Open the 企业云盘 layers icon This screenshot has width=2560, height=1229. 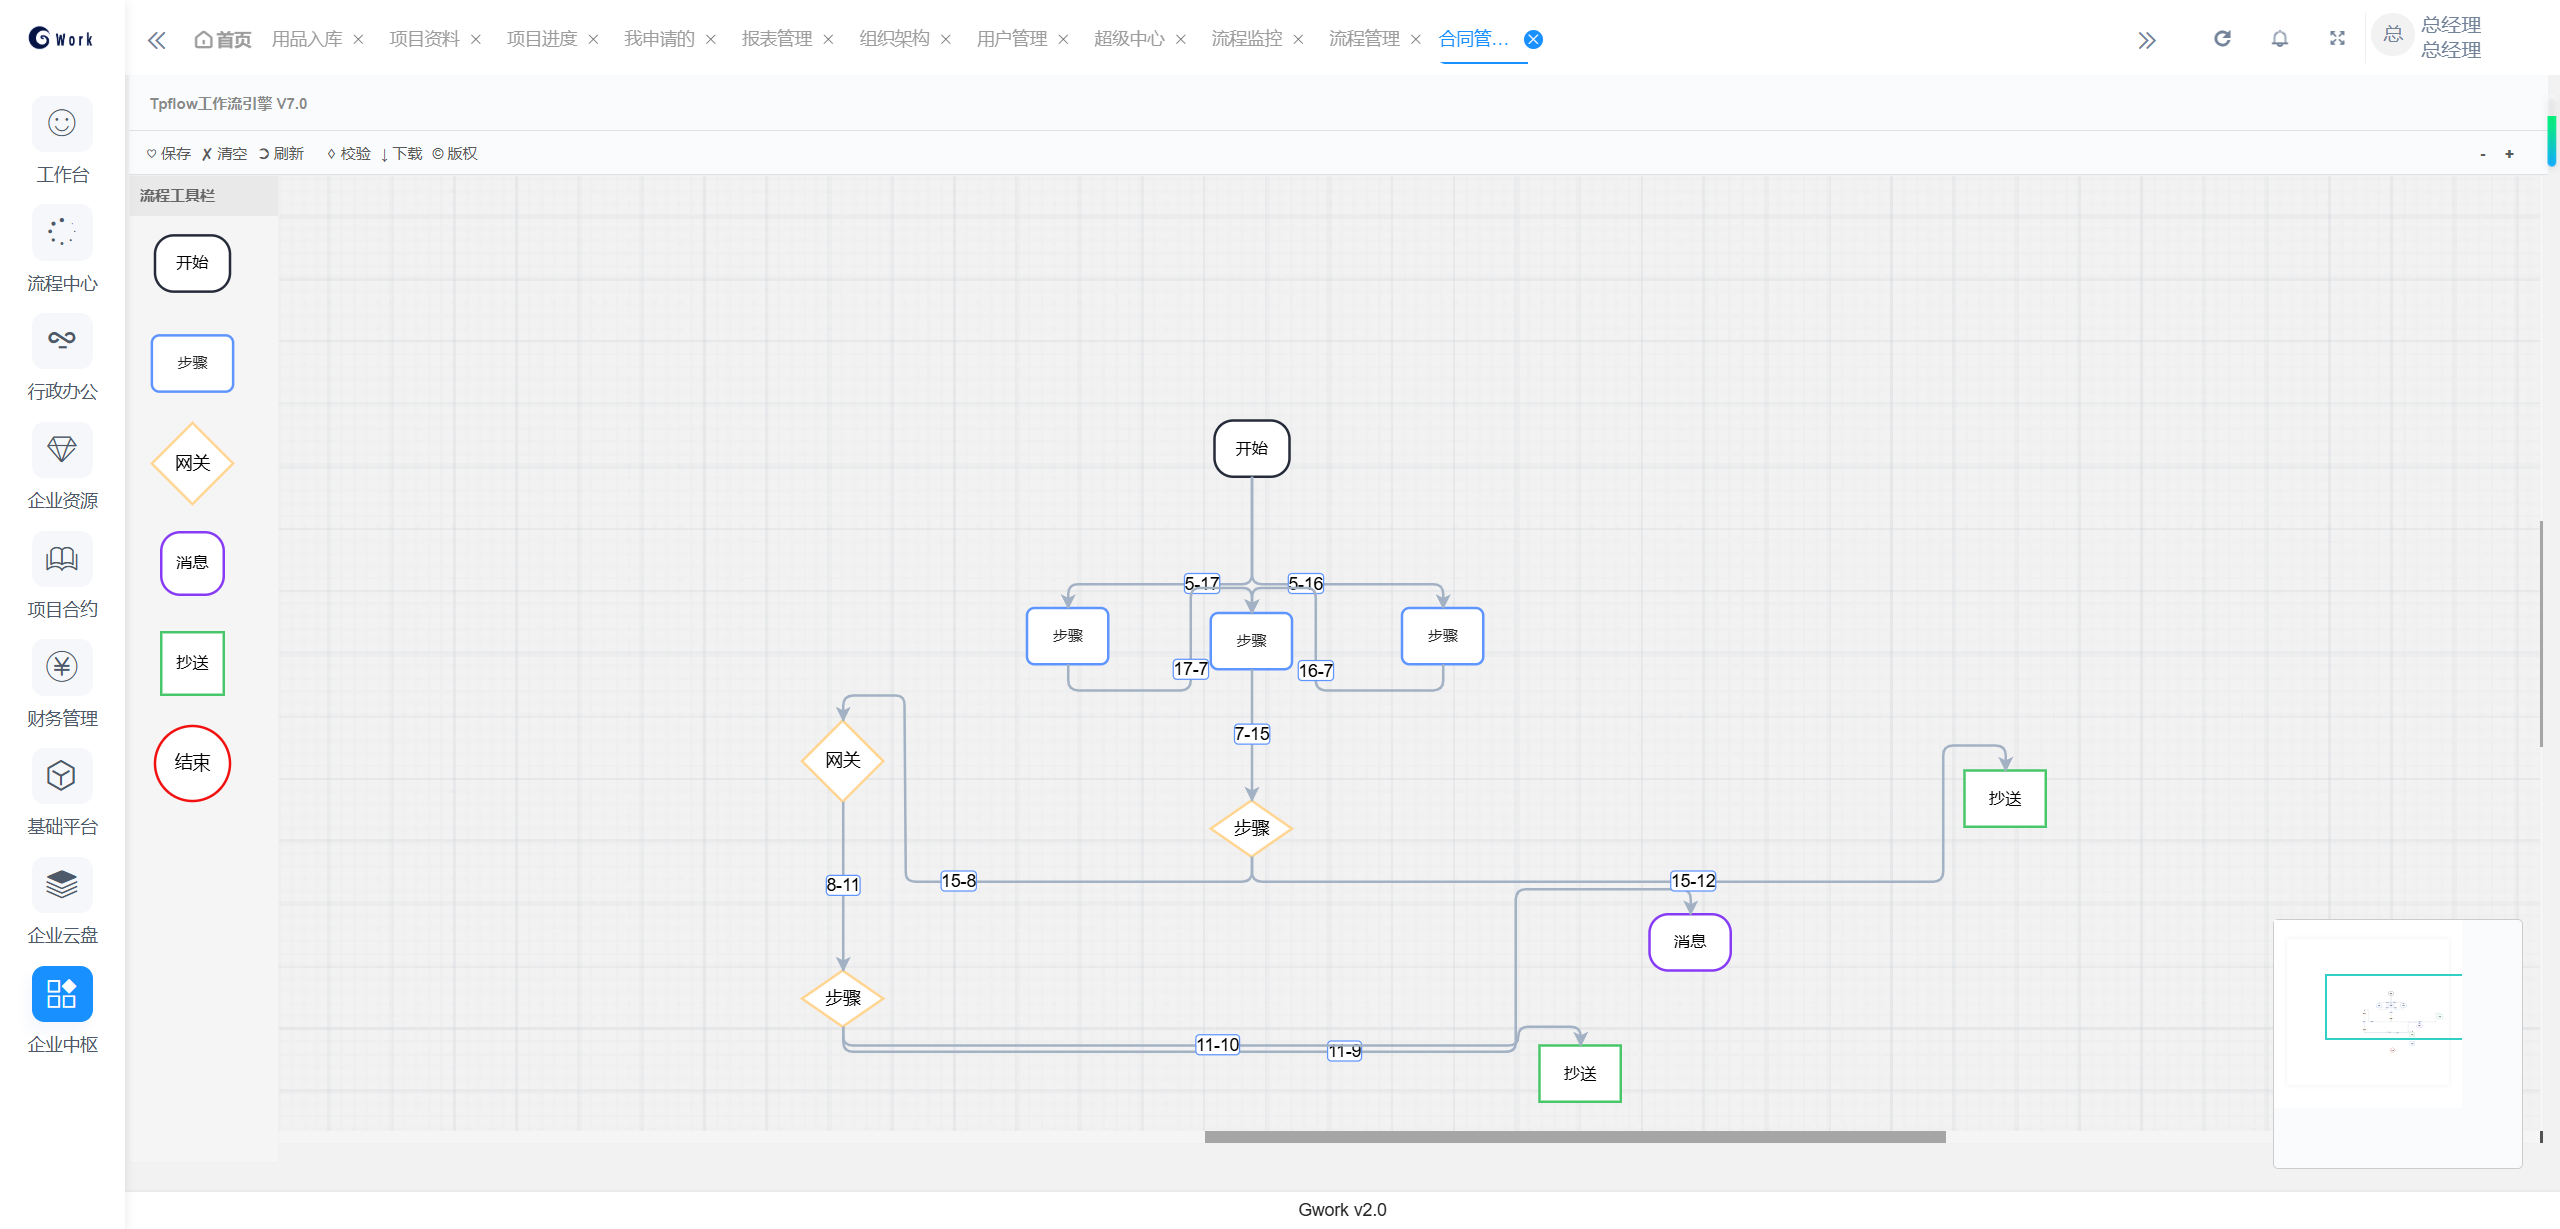[x=62, y=885]
